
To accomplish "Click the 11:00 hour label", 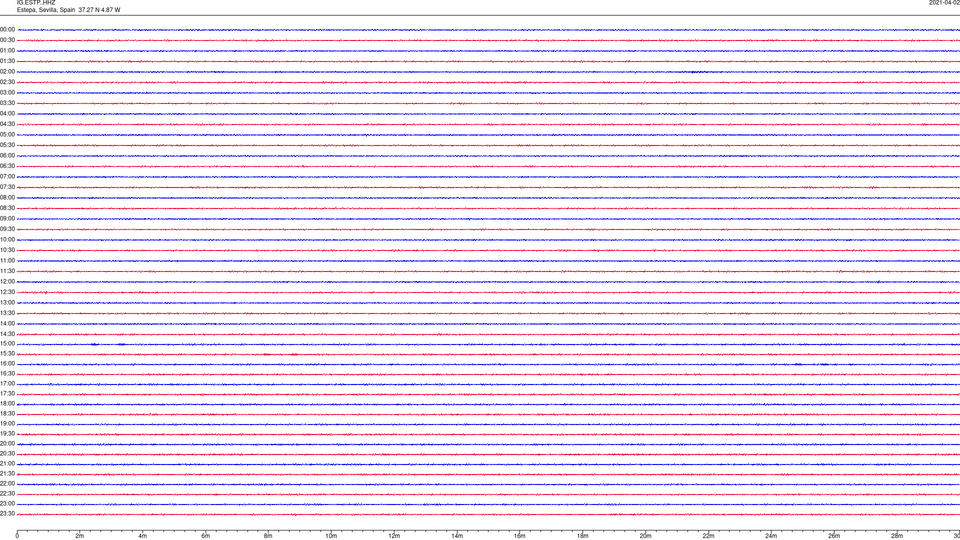I will click(7, 261).
